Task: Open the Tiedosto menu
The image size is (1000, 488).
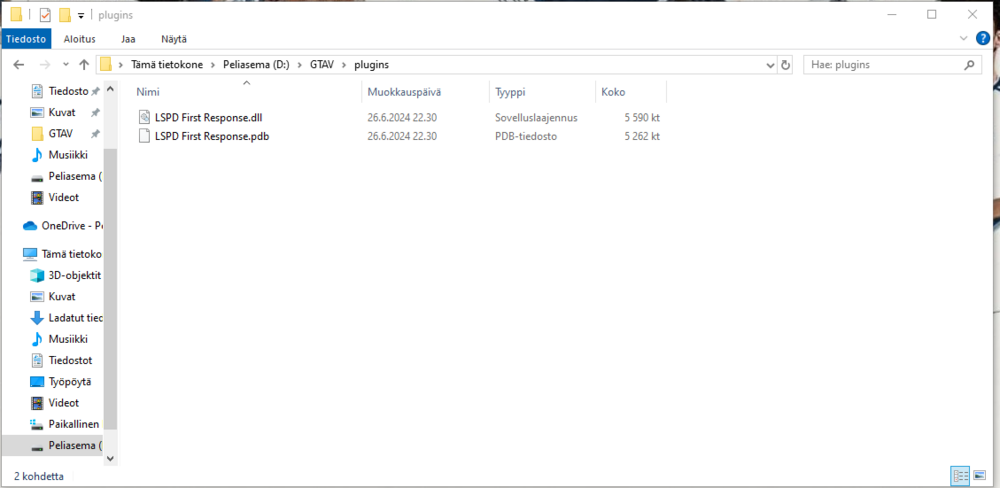Action: click(26, 39)
